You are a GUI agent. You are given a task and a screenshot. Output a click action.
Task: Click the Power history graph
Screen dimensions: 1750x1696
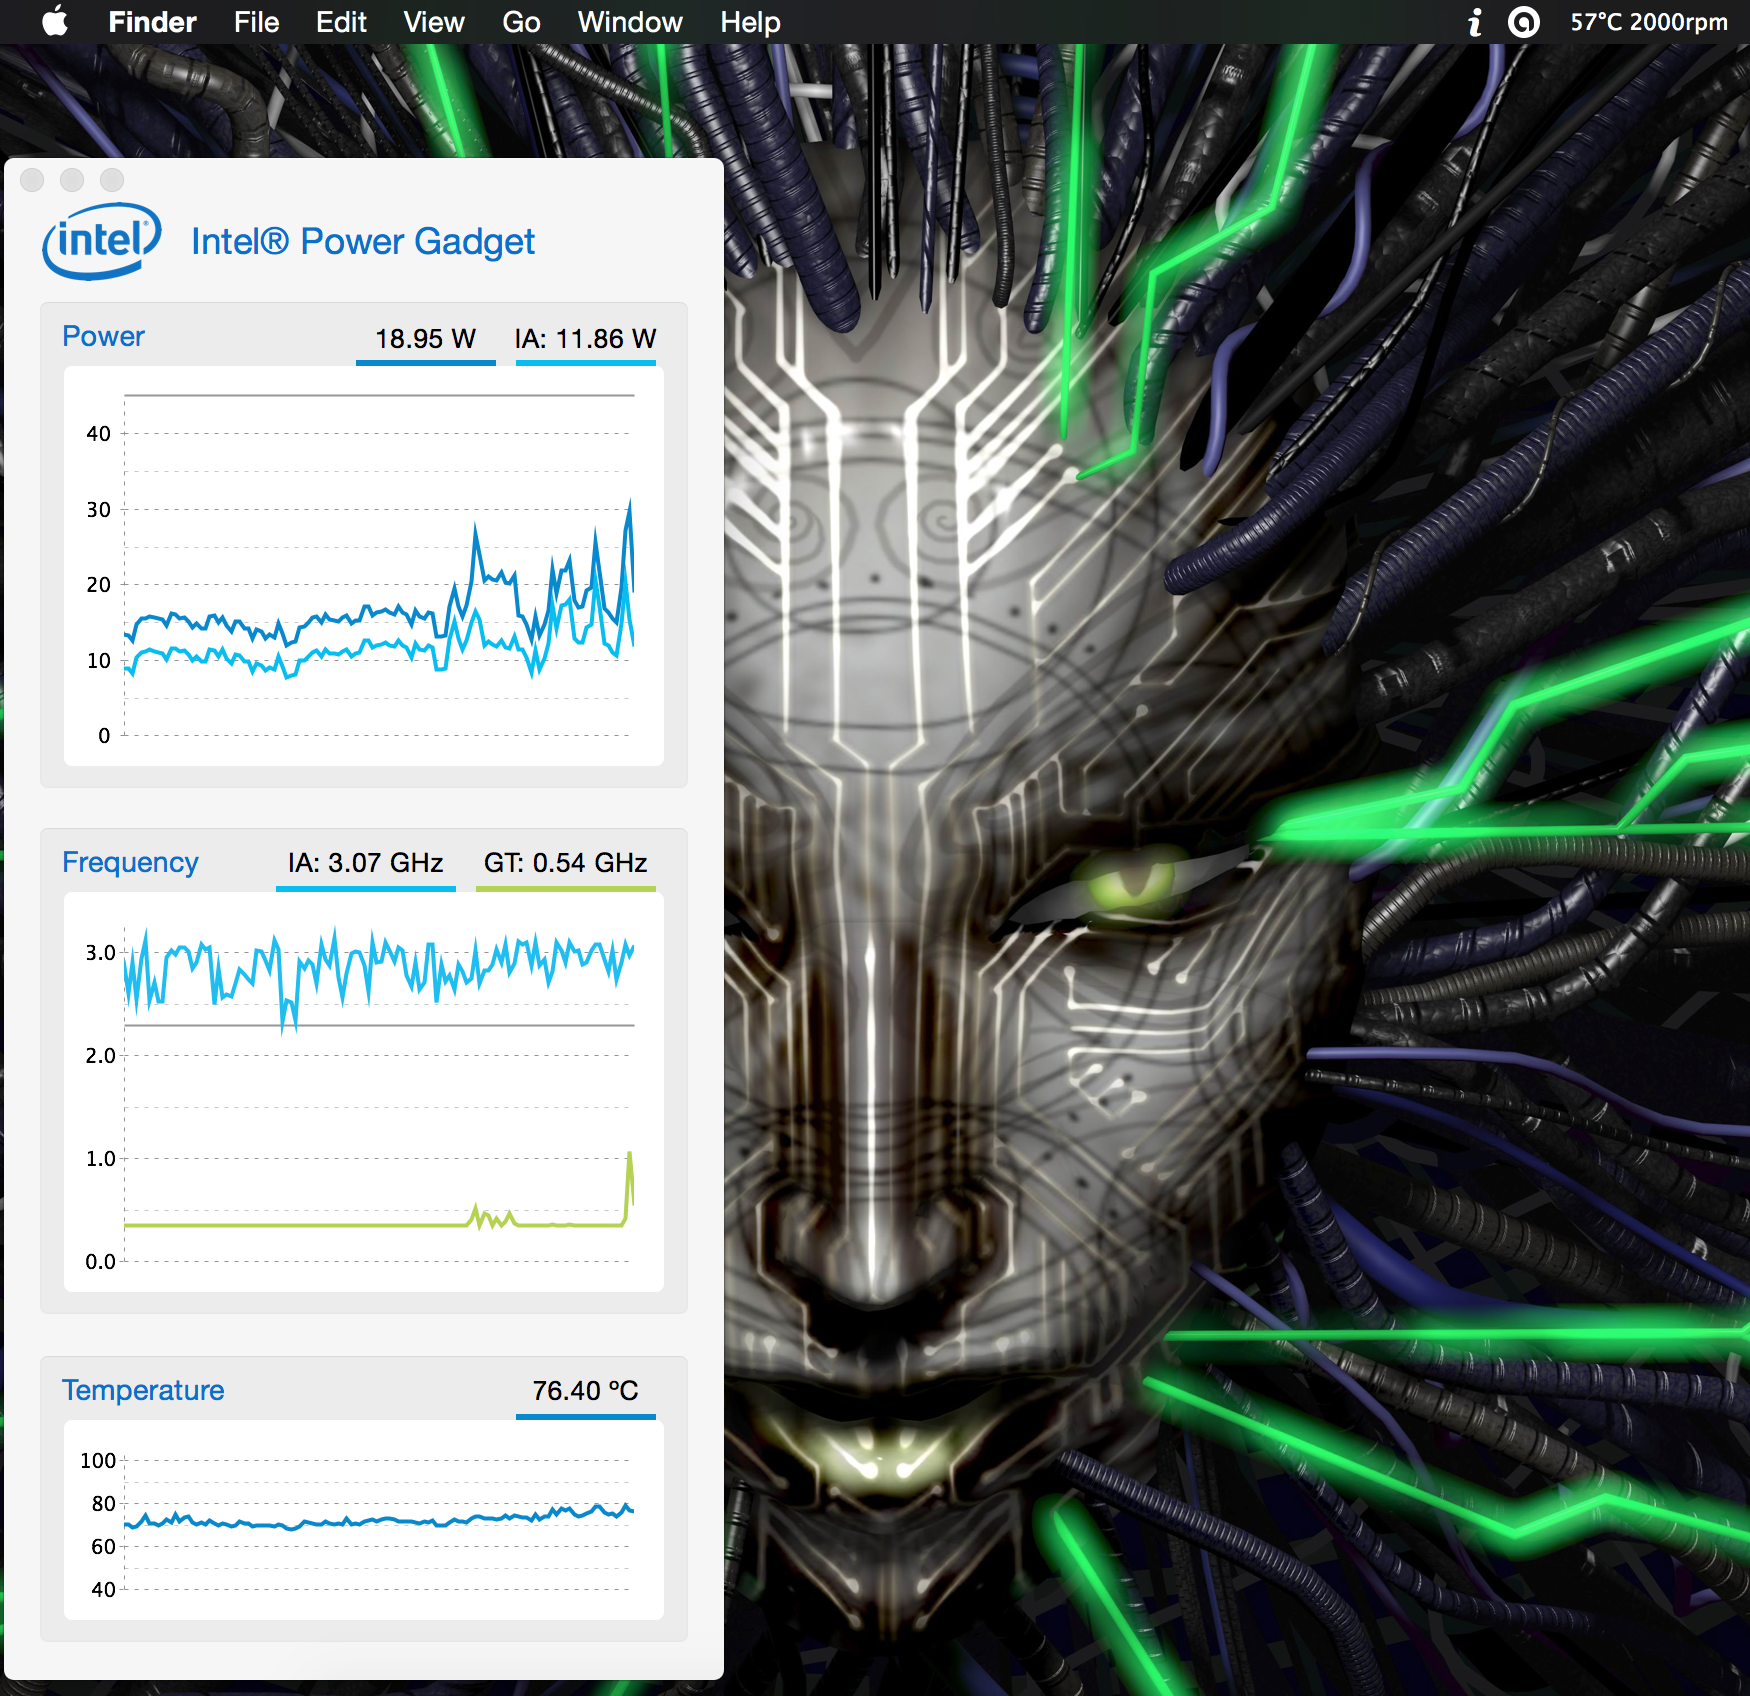click(x=364, y=566)
